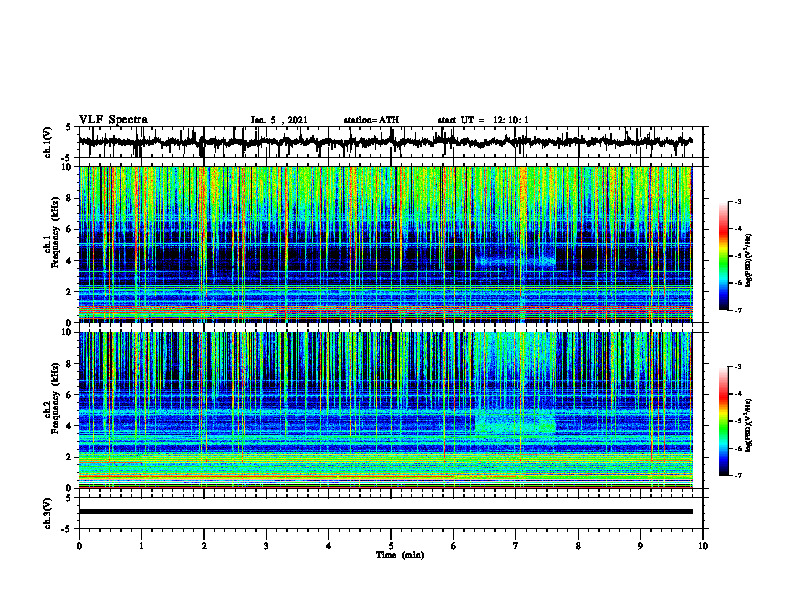This screenshot has width=792, height=612.
Task: Click time axis tick label "5"
Action: click(x=391, y=546)
